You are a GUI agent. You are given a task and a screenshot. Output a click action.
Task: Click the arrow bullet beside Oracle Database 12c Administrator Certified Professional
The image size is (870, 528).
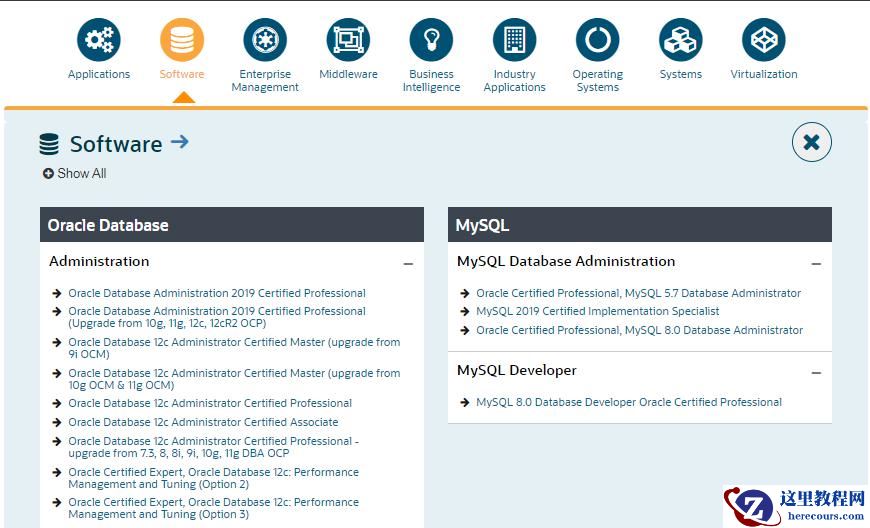(x=57, y=403)
